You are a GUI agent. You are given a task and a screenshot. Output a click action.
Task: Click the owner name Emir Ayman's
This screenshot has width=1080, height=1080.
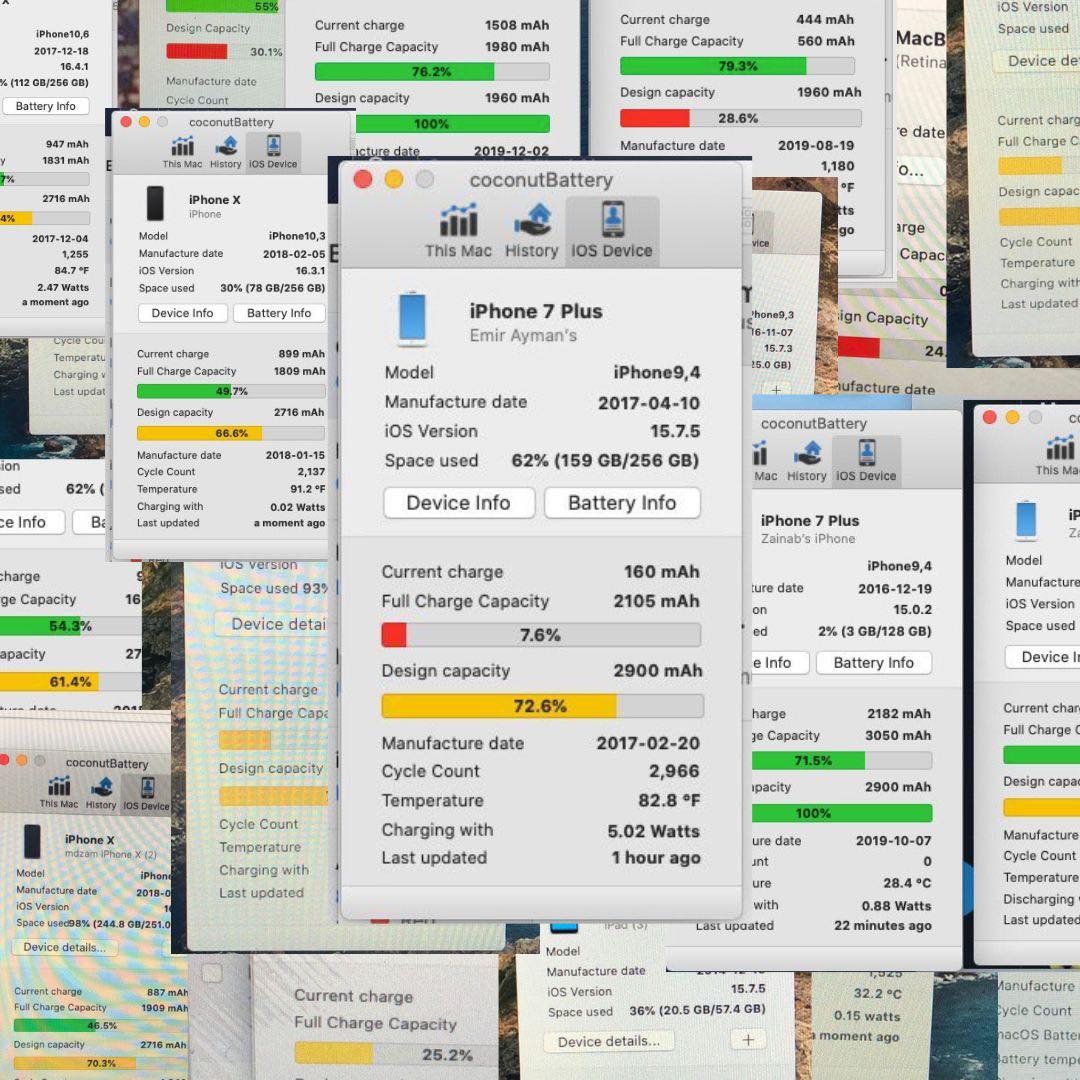pyautogui.click(x=523, y=335)
